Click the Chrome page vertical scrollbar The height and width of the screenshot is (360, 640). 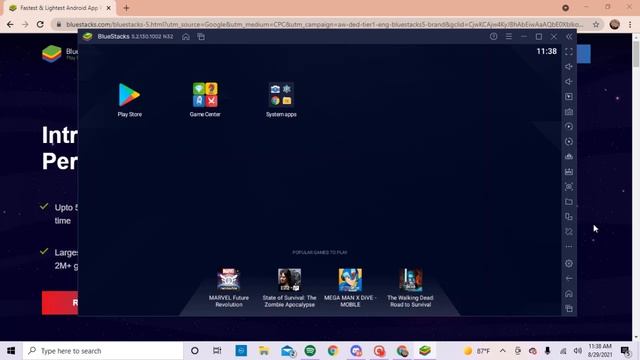click(636, 53)
